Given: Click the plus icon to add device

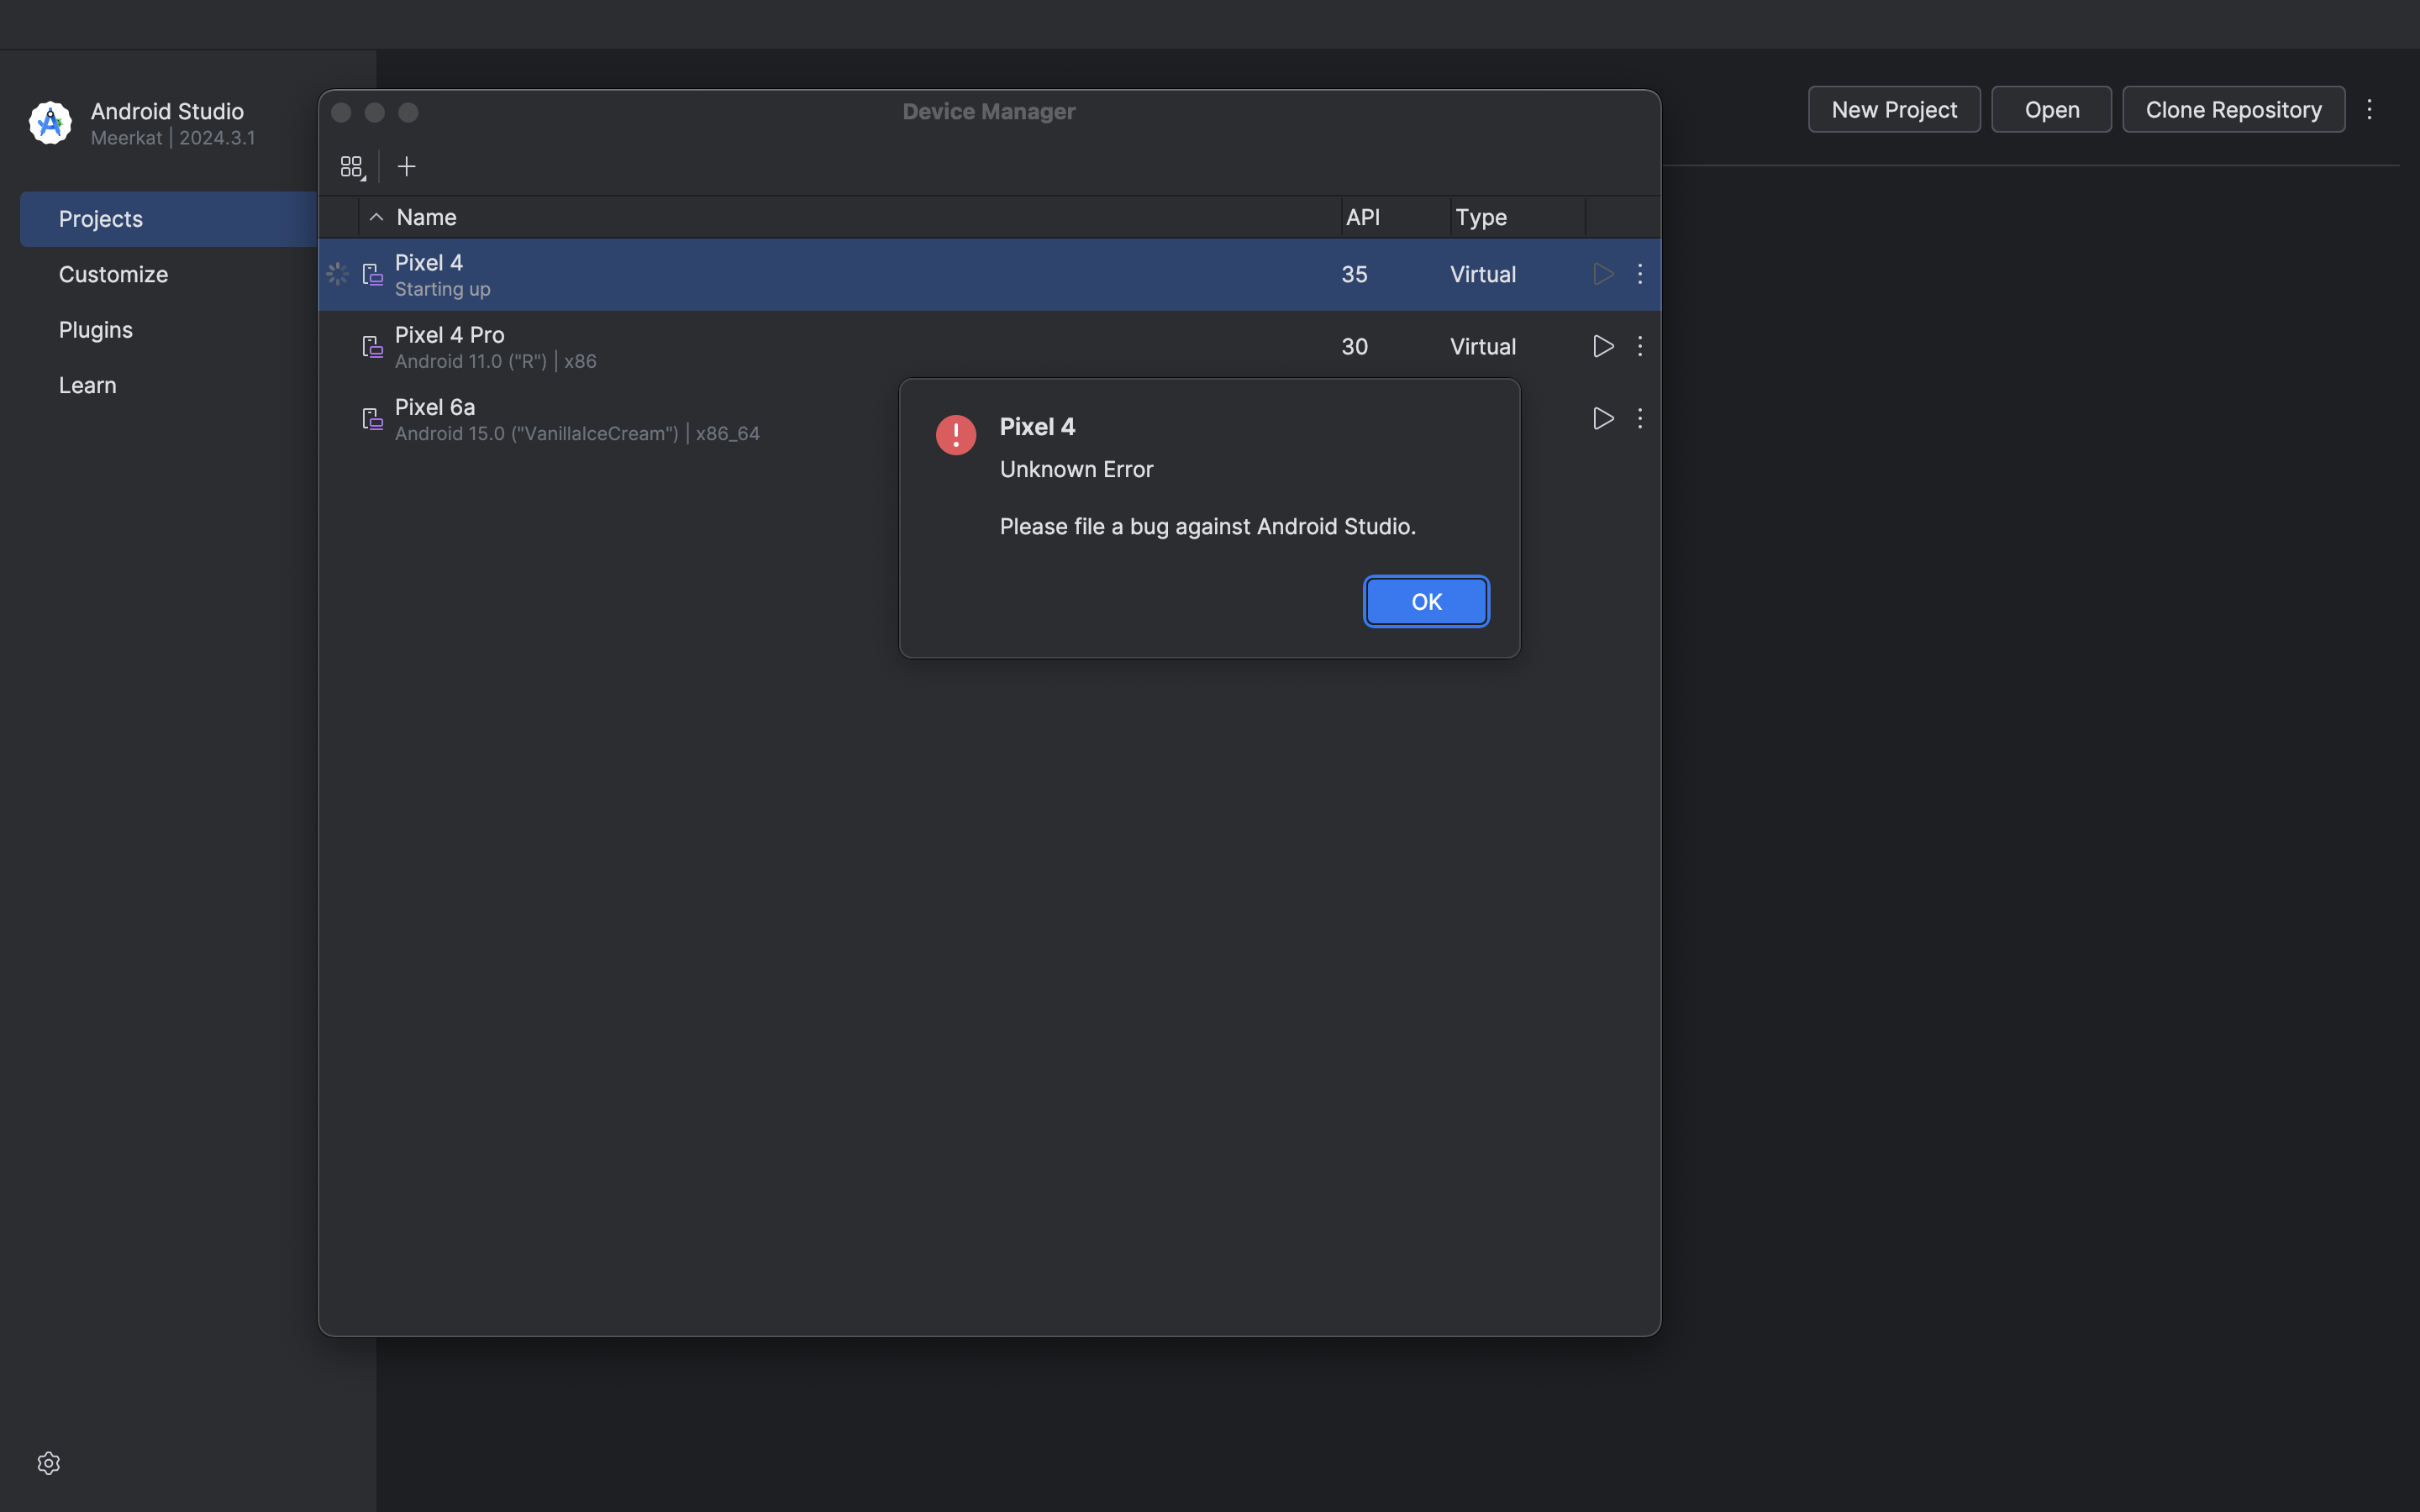Looking at the screenshot, I should pos(406,166).
